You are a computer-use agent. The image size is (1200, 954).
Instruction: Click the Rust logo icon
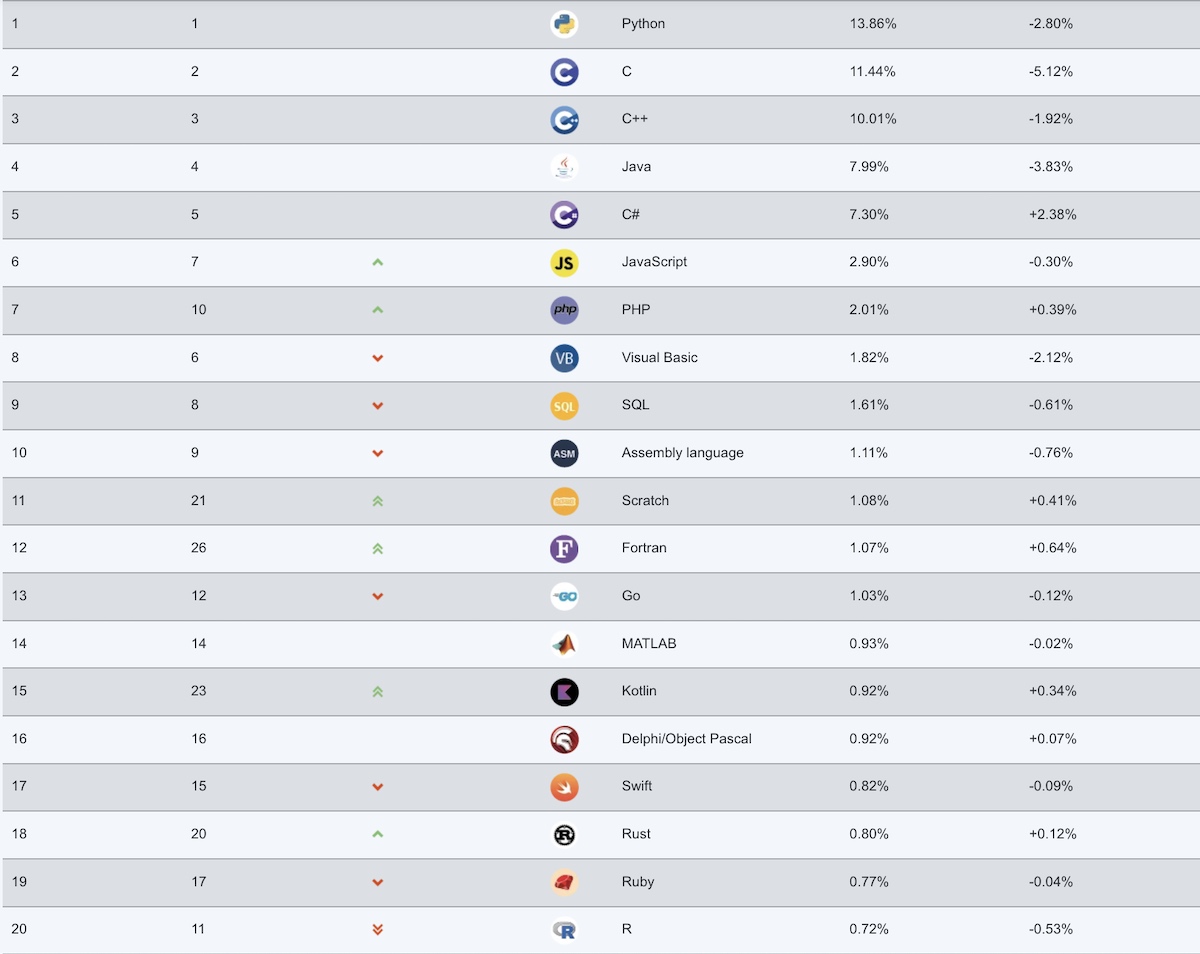[564, 834]
